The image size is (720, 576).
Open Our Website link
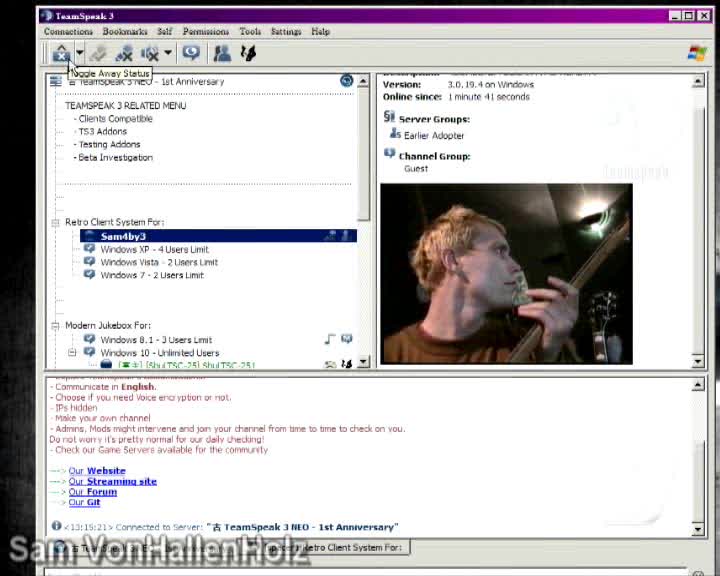tap(97, 471)
